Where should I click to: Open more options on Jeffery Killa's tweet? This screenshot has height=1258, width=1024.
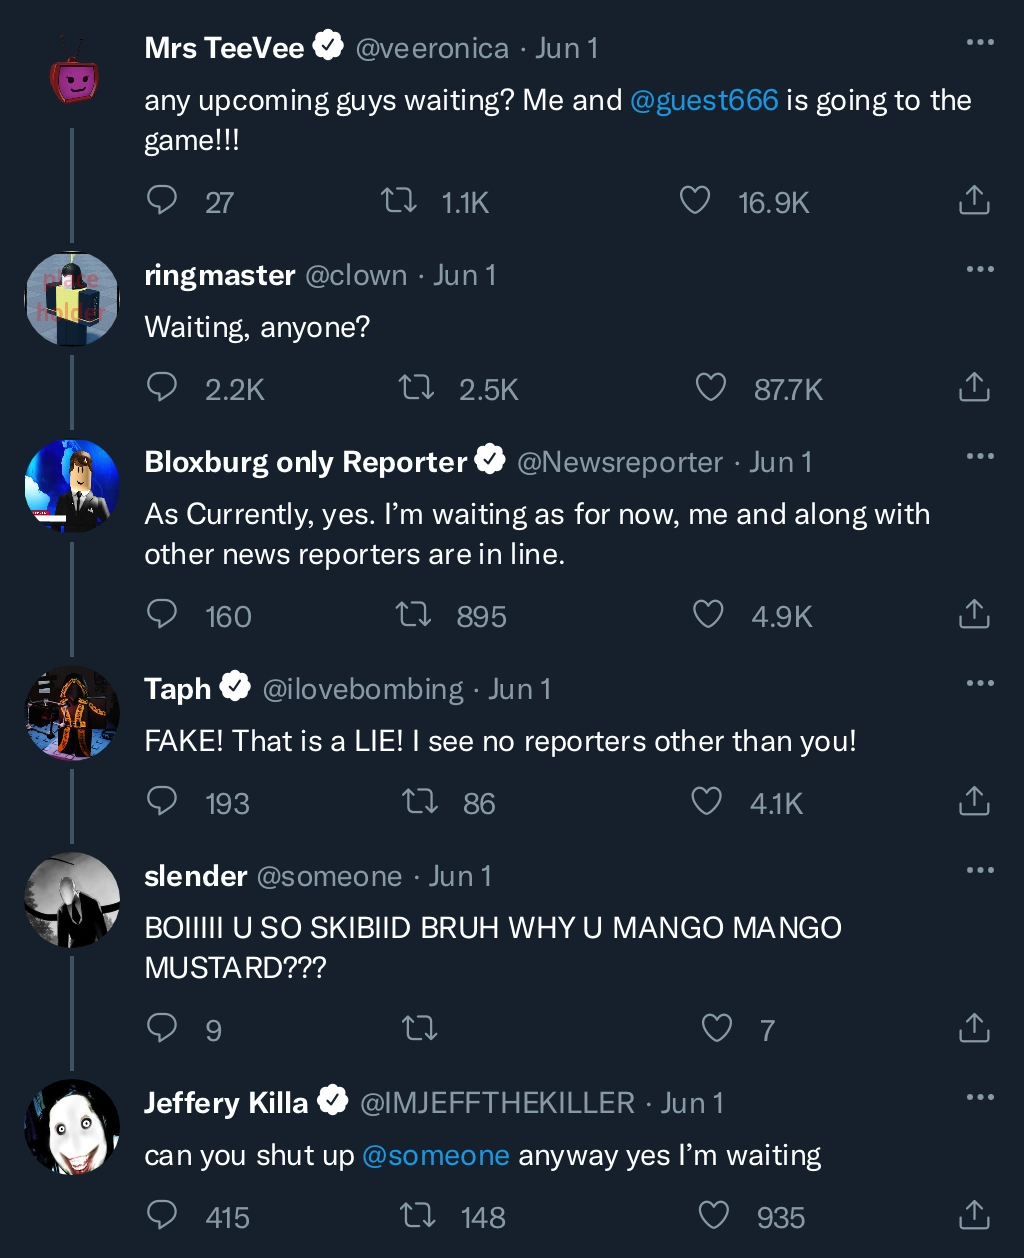point(980,1098)
